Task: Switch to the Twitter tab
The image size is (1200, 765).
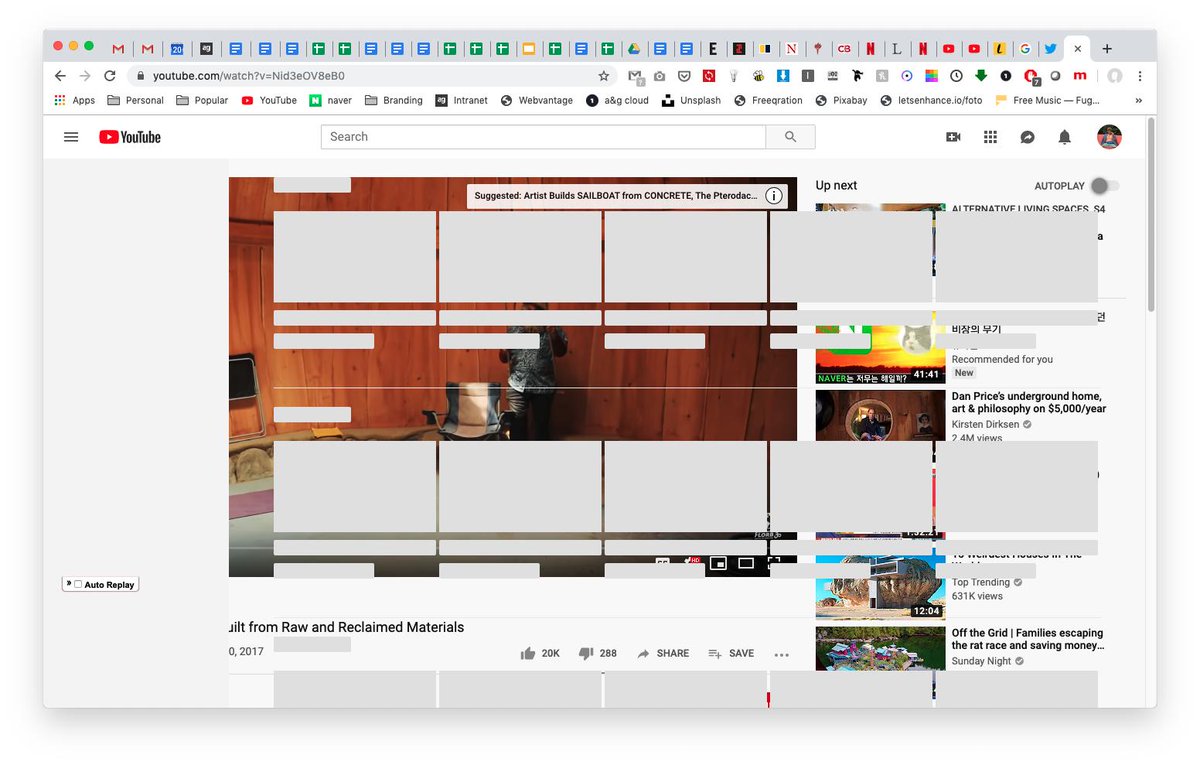Action: (1050, 48)
